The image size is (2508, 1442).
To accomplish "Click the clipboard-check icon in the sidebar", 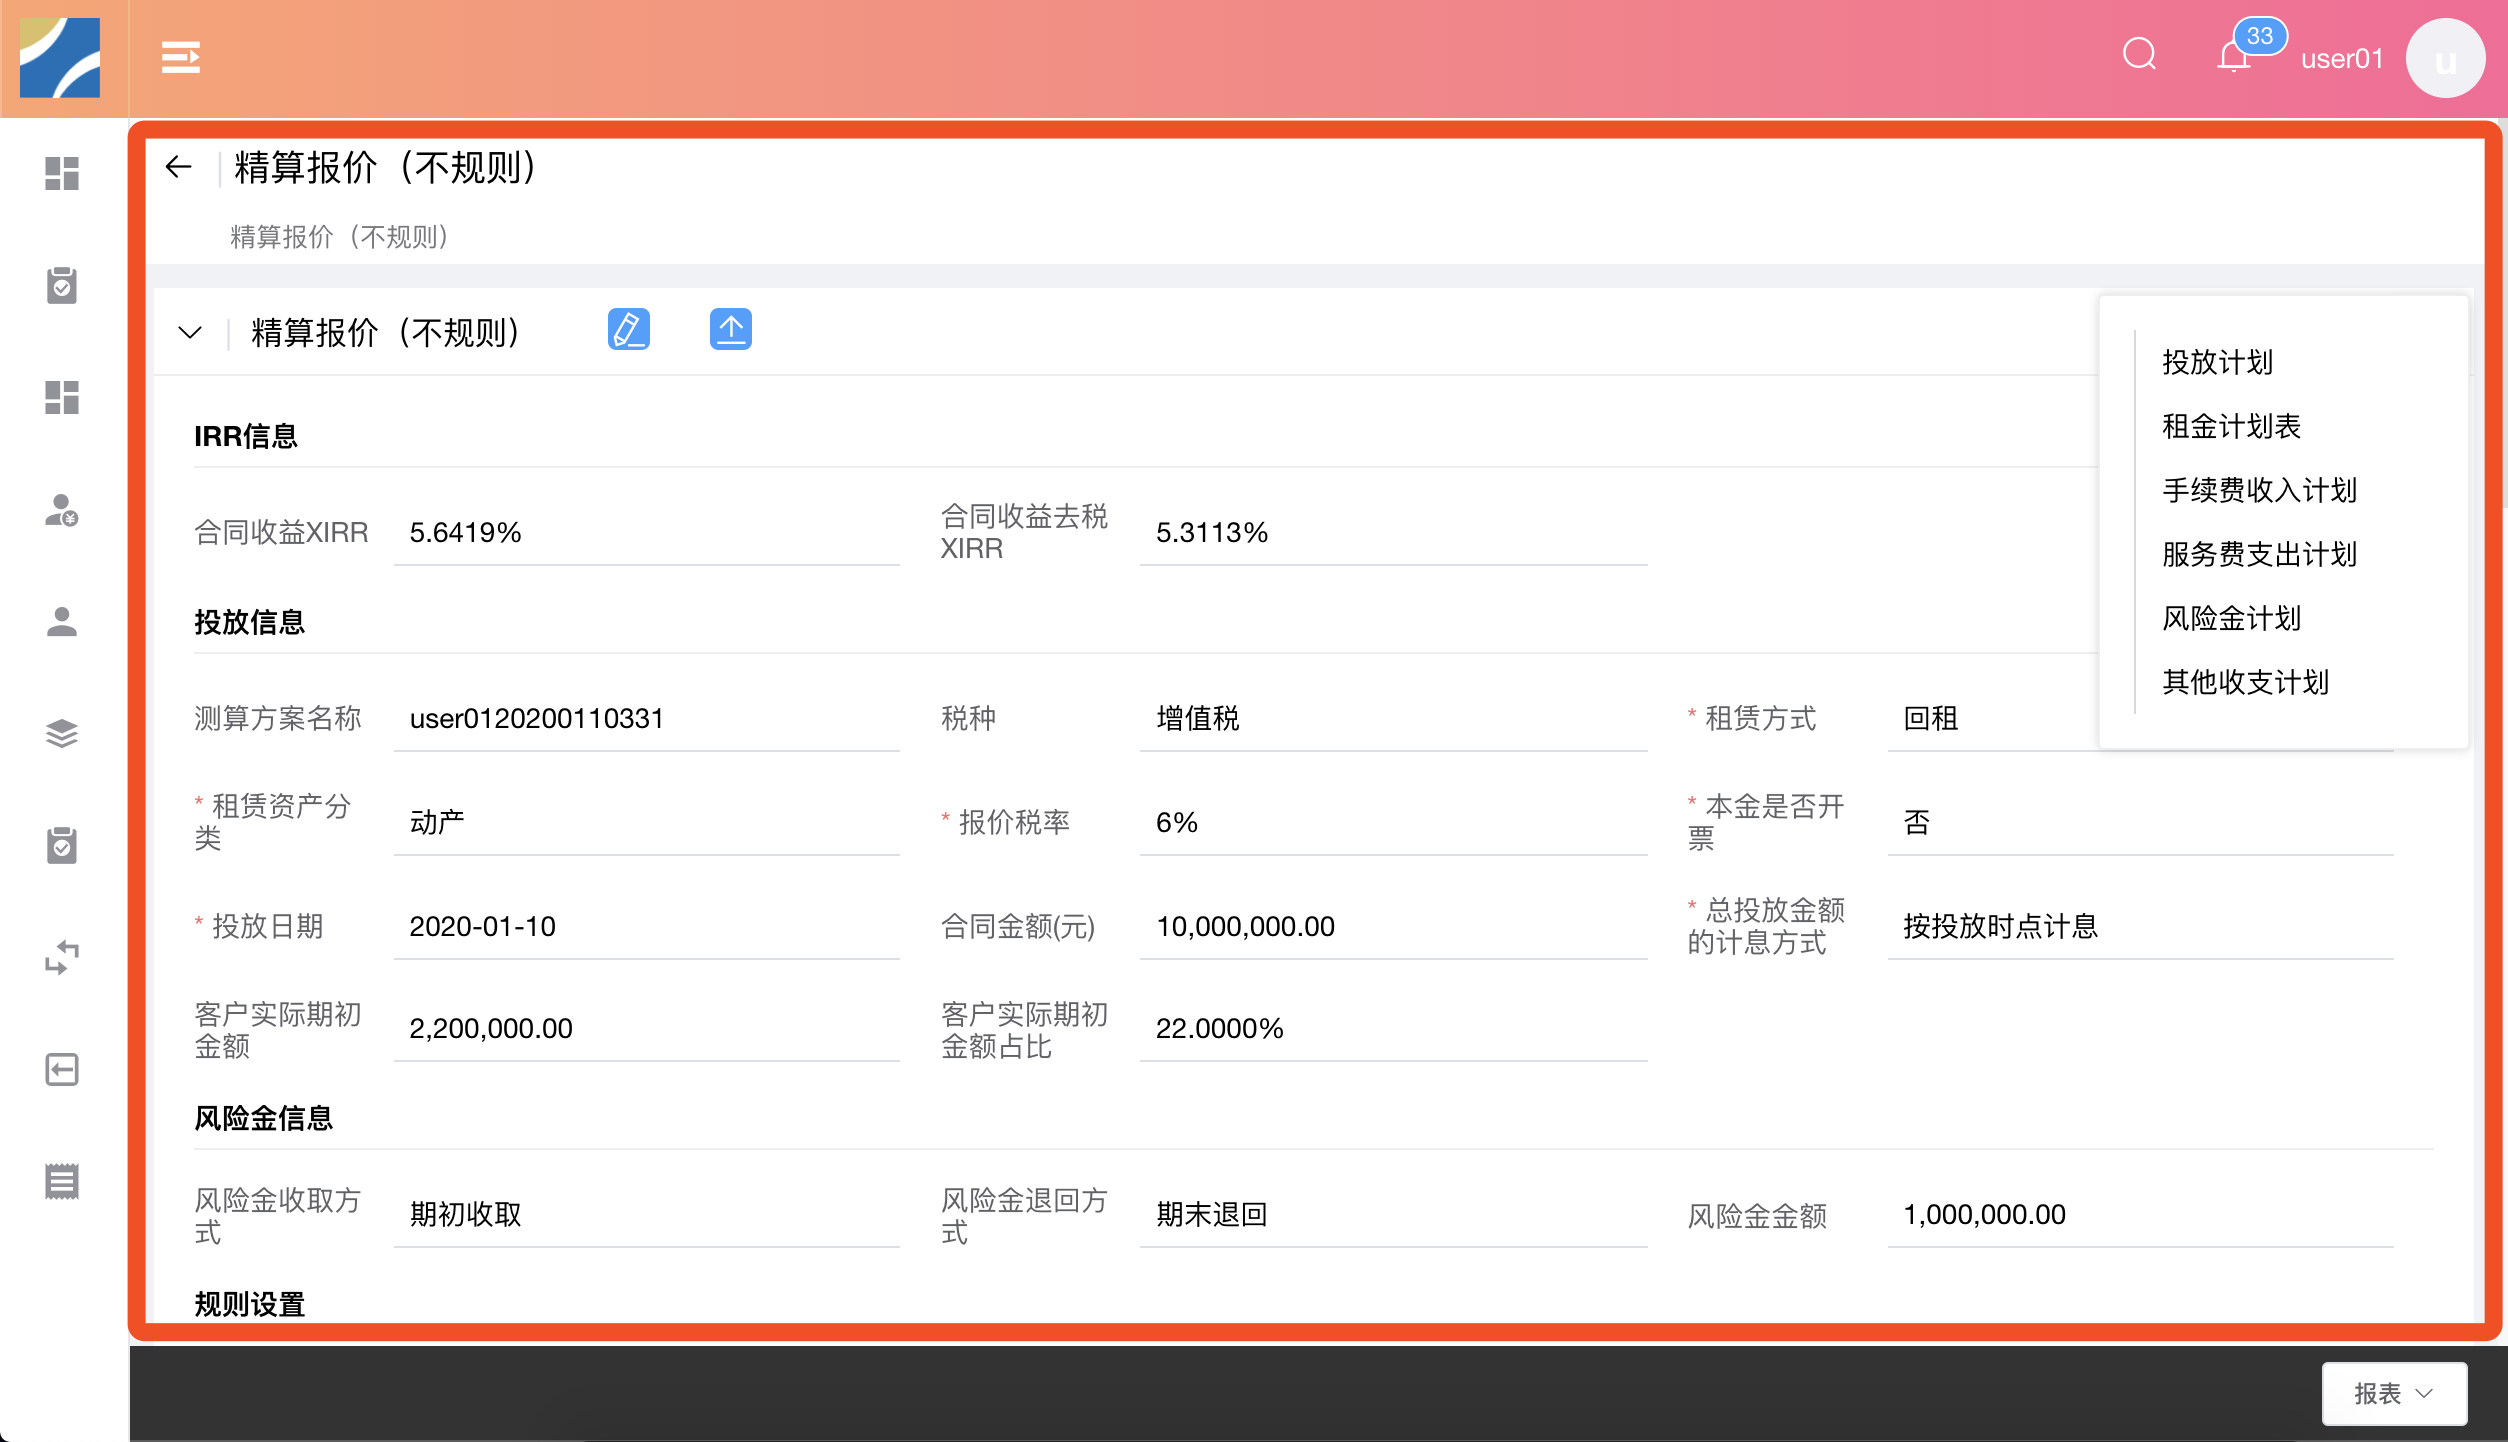I will (62, 286).
